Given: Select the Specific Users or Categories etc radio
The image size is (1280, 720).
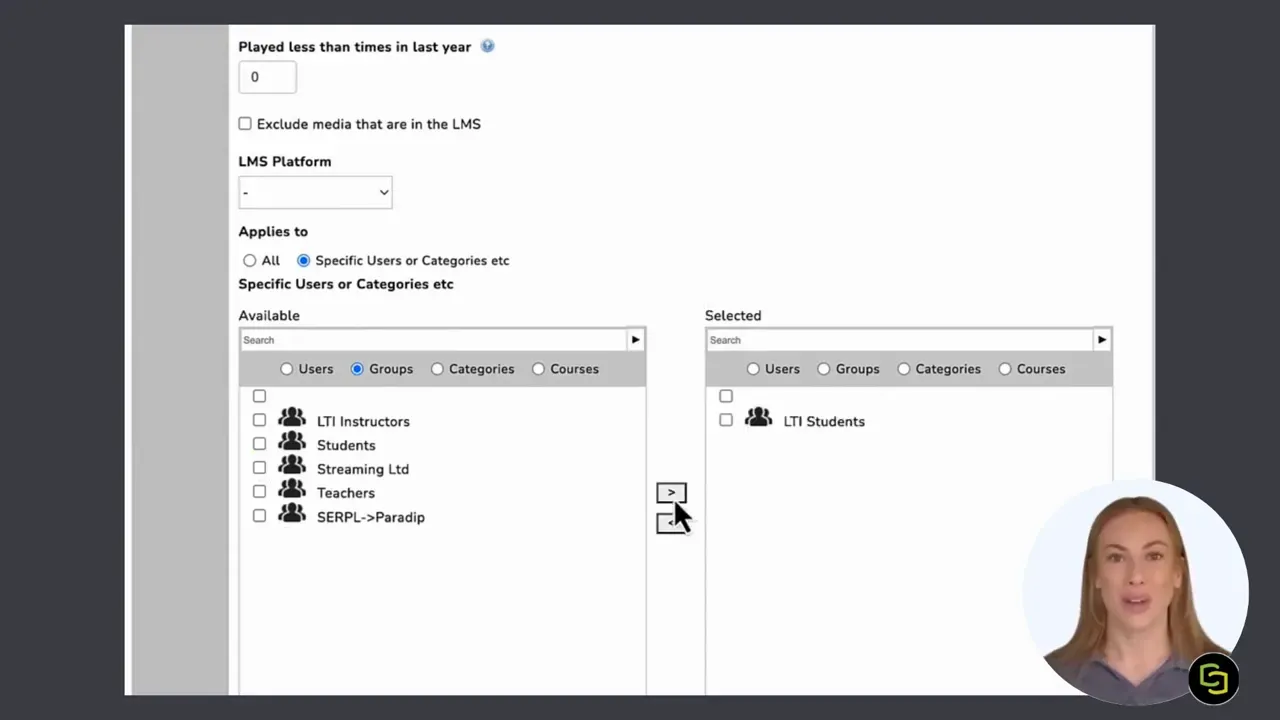Looking at the screenshot, I should click(x=304, y=261).
